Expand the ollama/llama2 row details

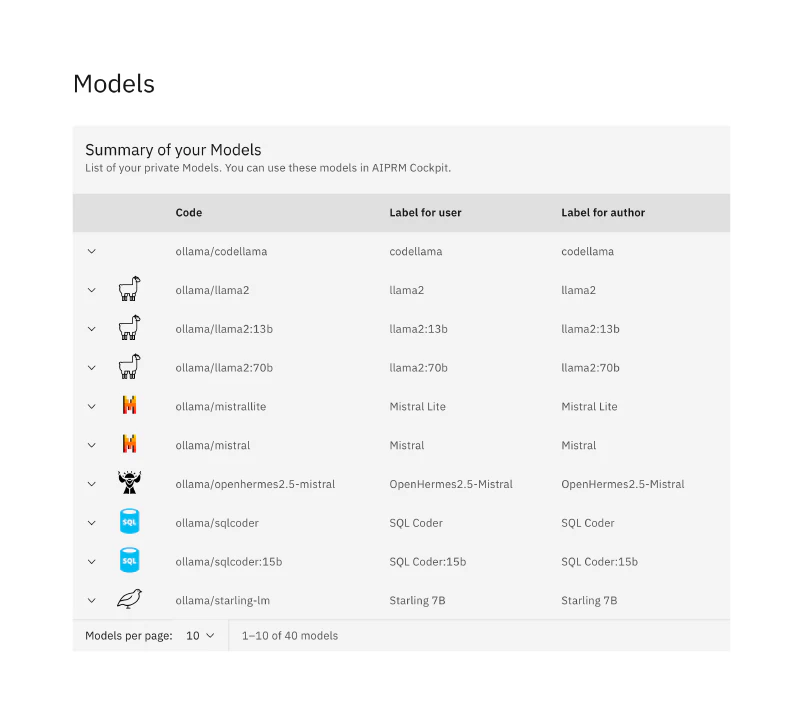pos(91,290)
